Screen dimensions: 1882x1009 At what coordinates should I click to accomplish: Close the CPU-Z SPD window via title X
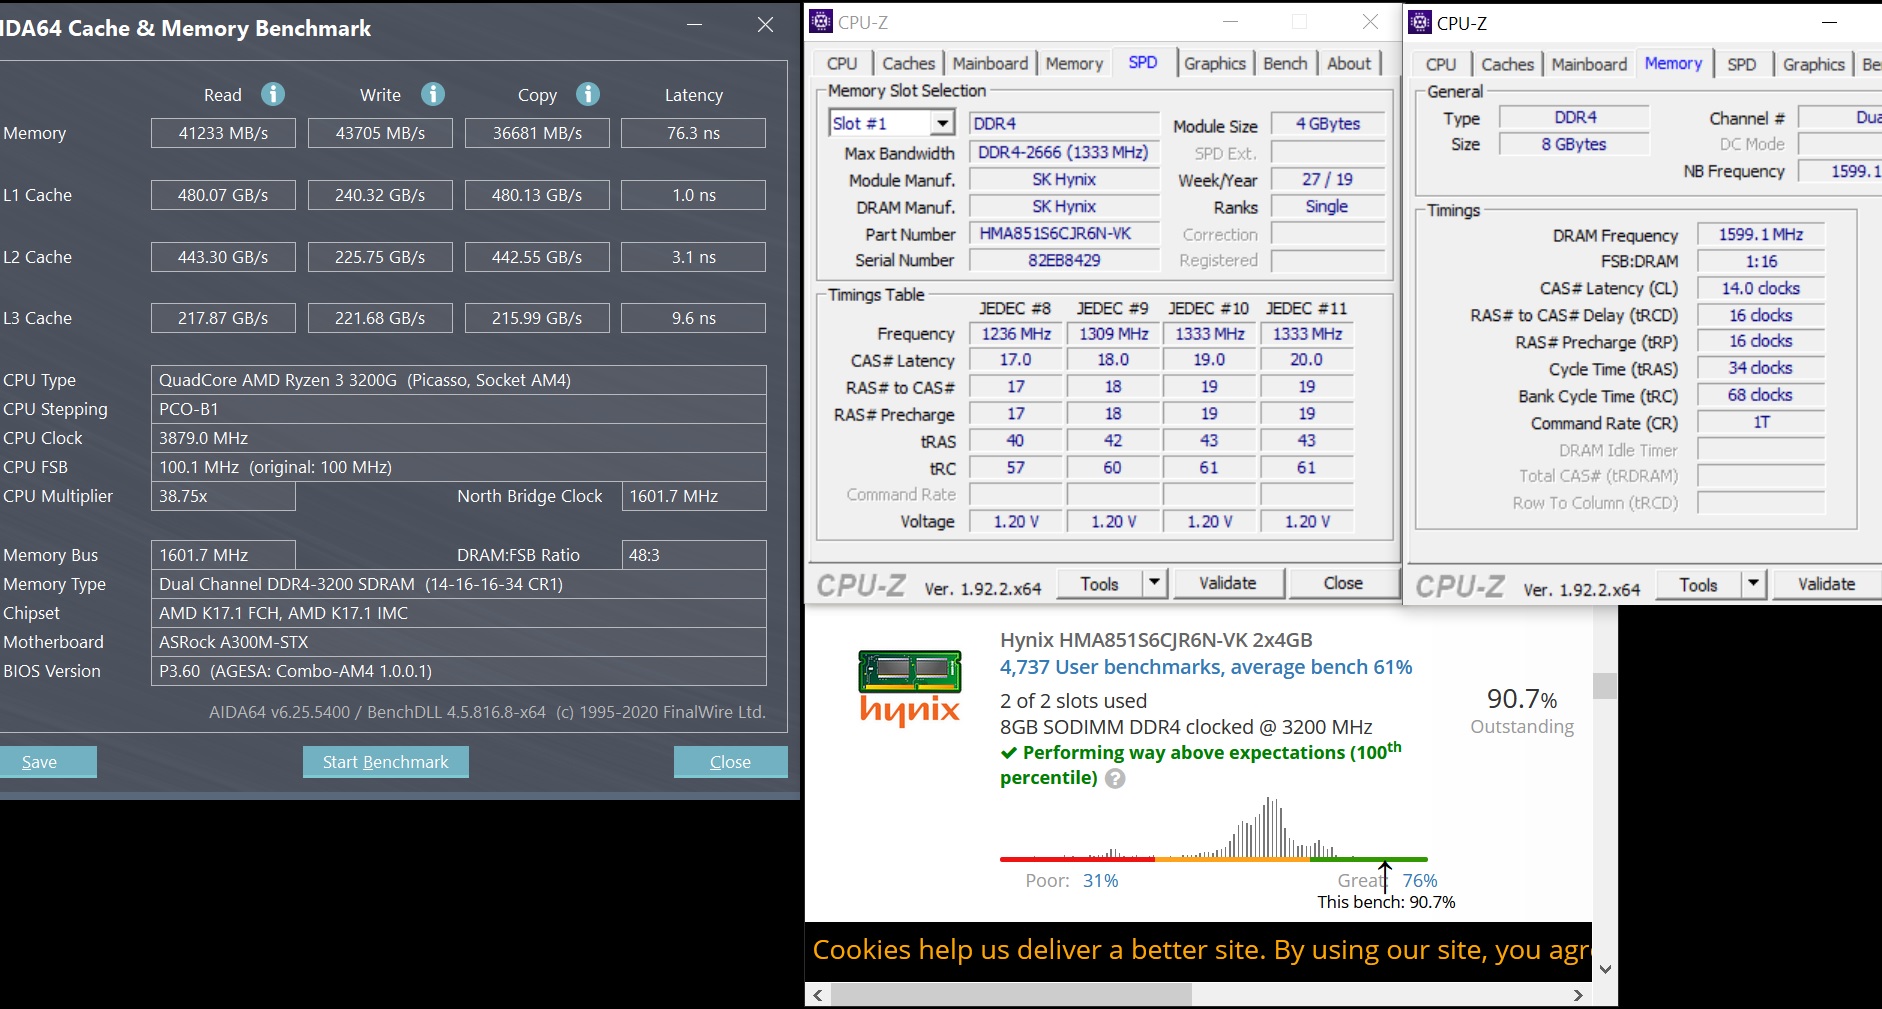[x=1370, y=21]
